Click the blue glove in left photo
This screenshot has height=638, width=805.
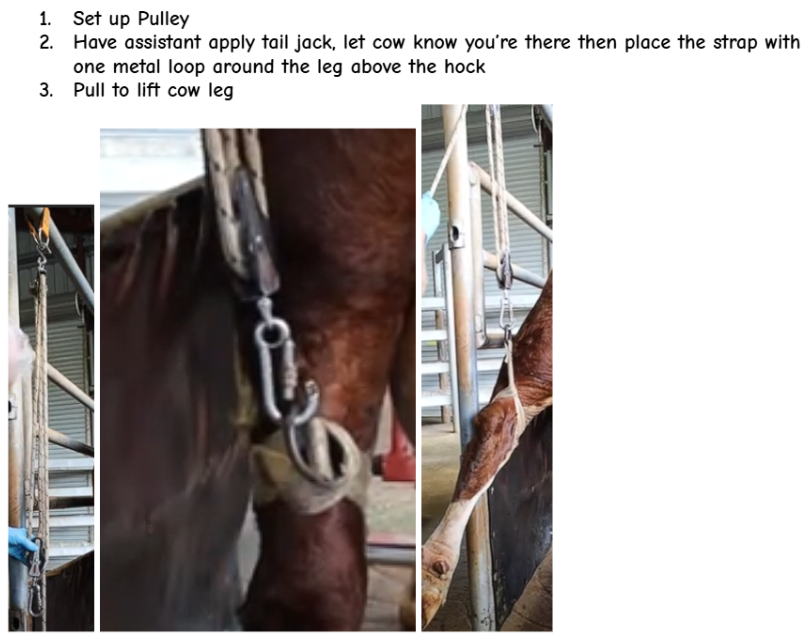[x=21, y=545]
